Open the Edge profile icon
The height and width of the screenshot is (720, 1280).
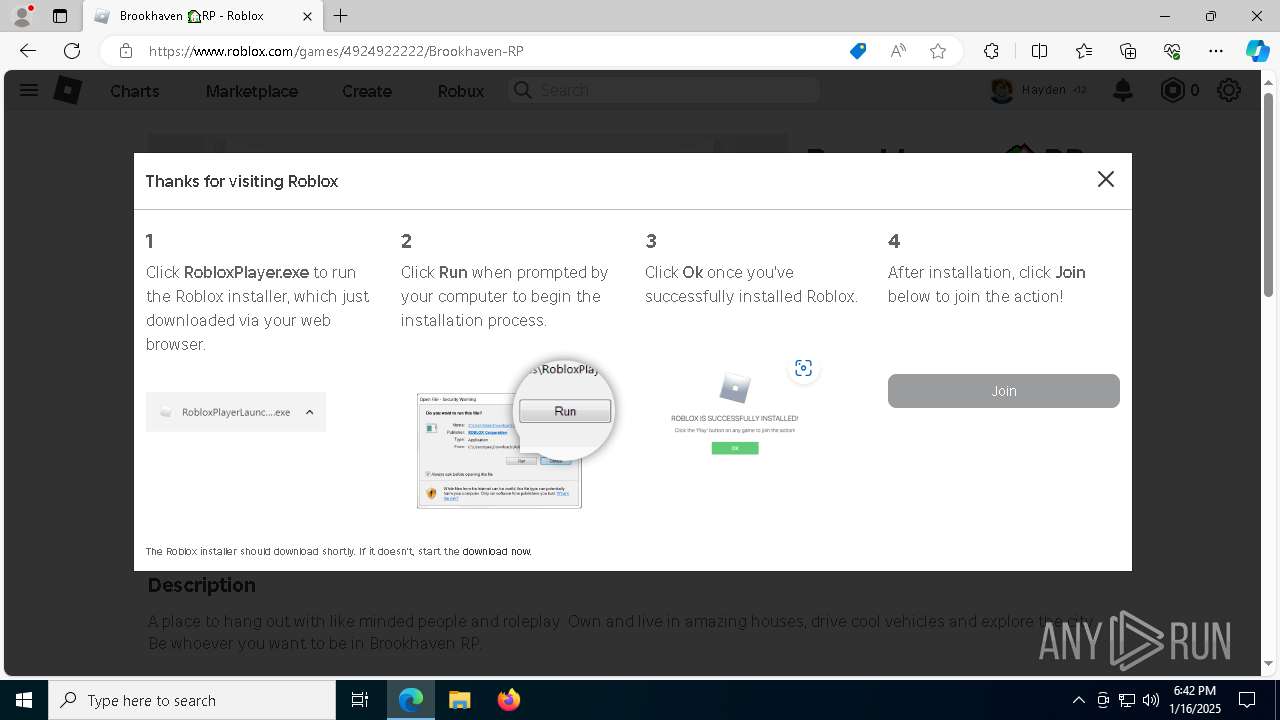point(22,16)
